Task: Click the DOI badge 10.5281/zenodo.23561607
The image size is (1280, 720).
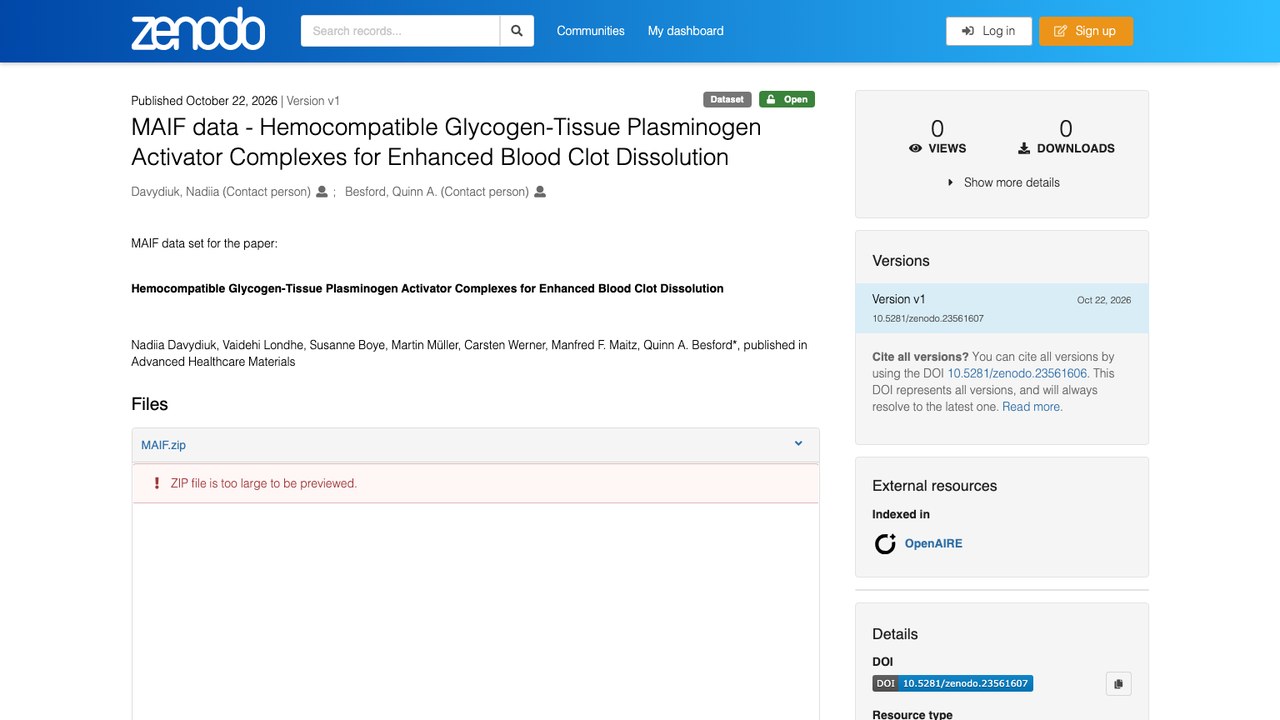Action: 952,684
